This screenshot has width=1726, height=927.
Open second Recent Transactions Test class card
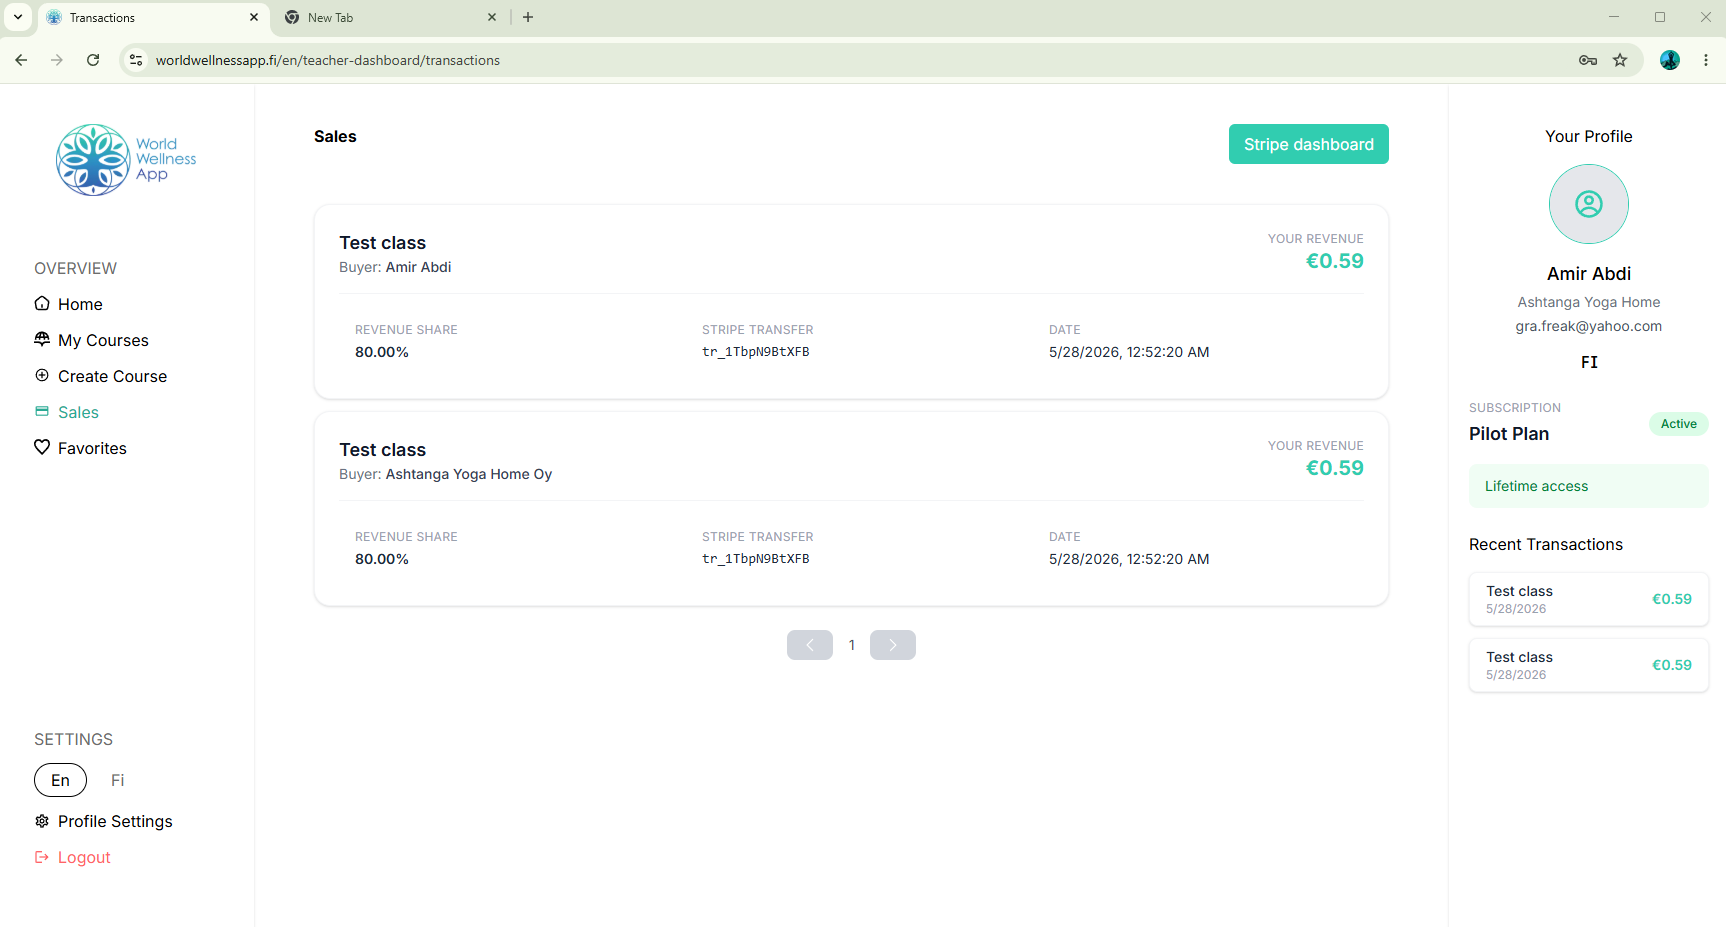[x=1589, y=665]
